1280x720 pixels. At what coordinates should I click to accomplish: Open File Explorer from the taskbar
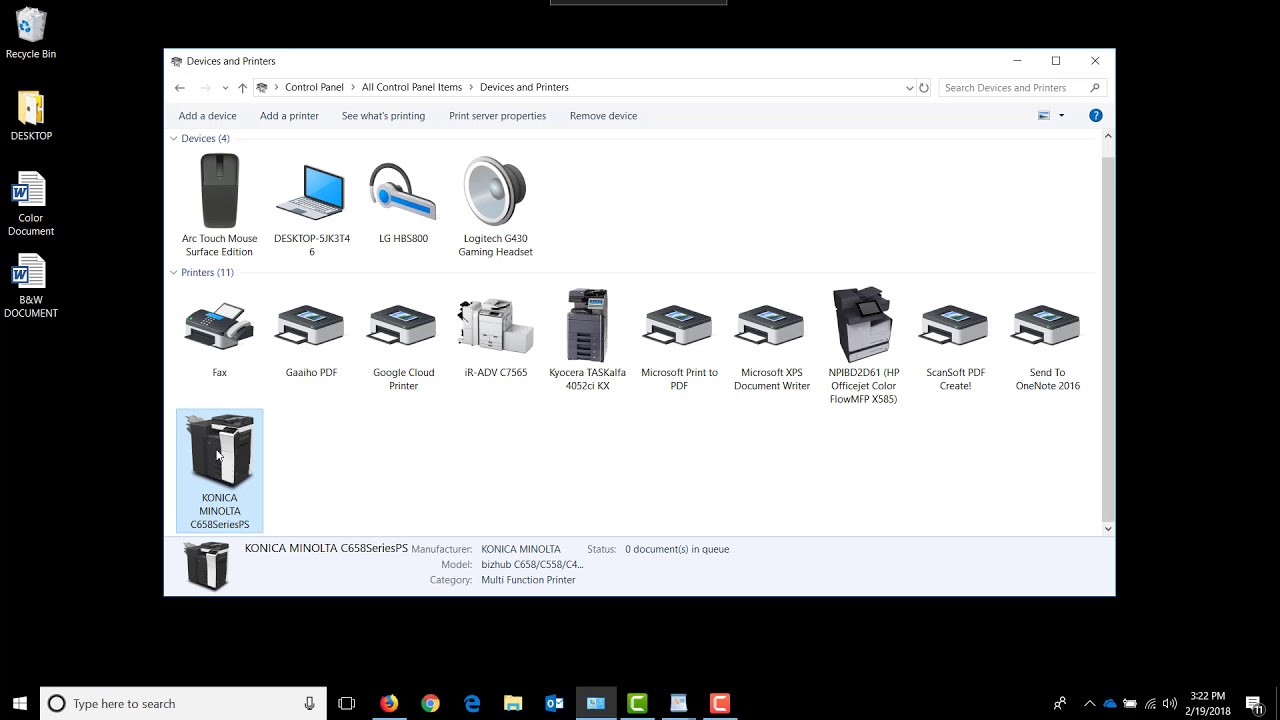[513, 704]
